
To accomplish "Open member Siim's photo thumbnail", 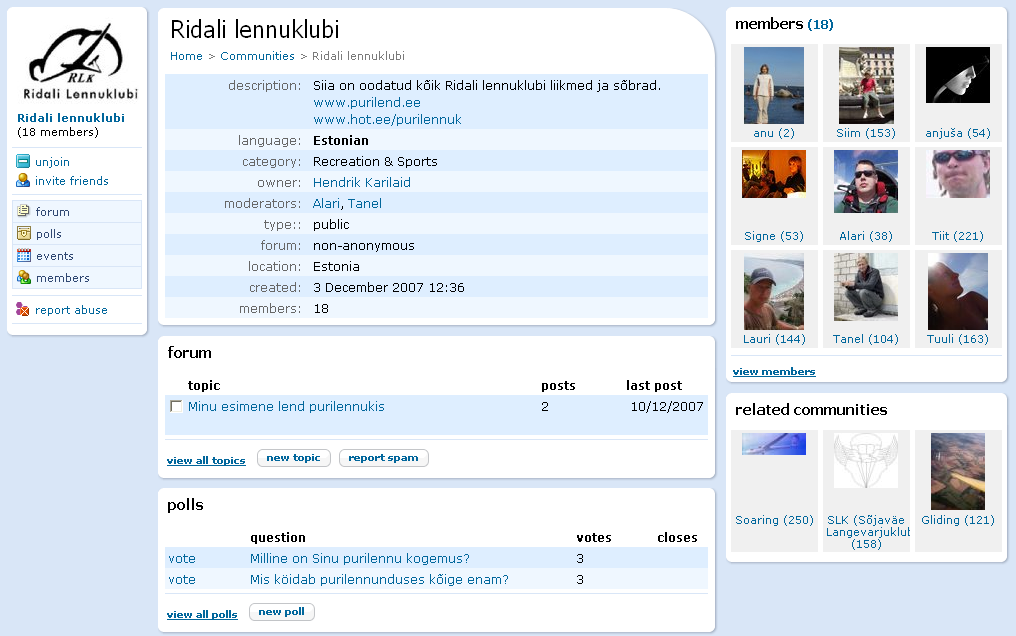I will coord(866,85).
